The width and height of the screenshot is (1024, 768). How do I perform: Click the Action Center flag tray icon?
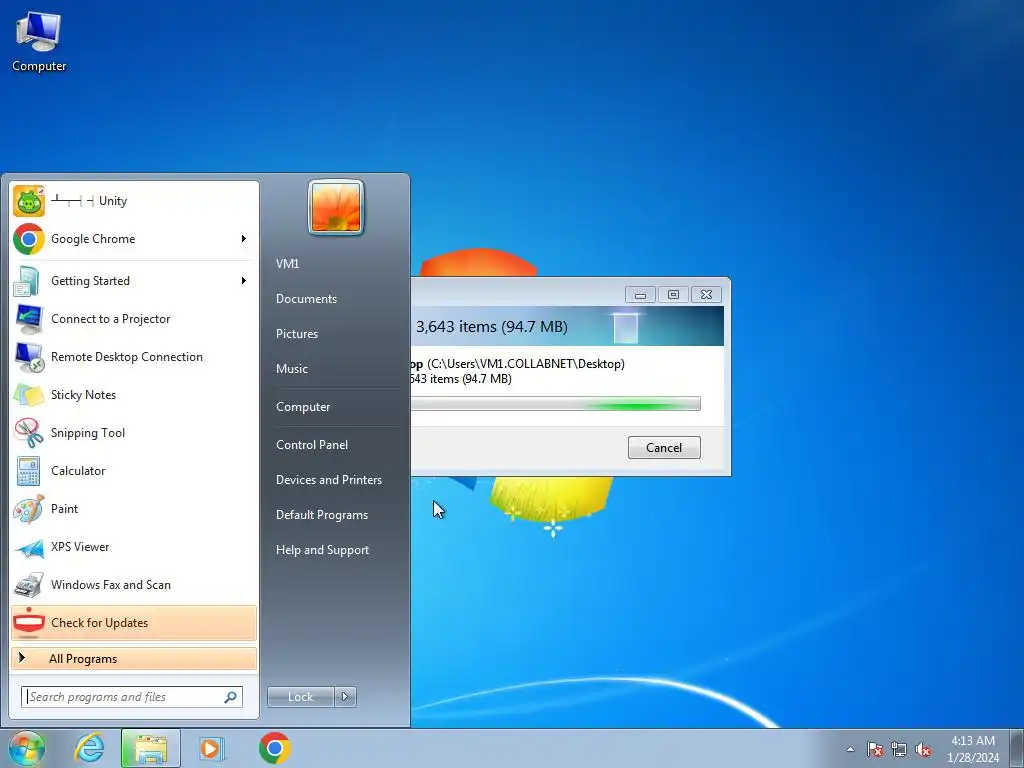pyautogui.click(x=874, y=750)
